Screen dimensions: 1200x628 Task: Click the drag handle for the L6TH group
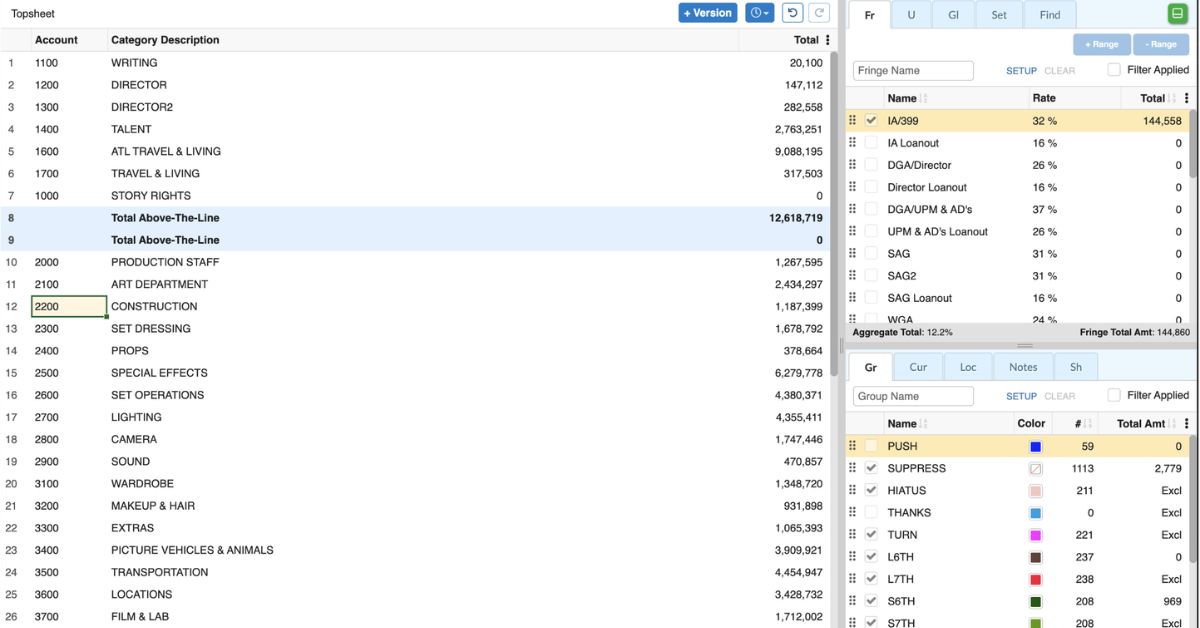click(853, 557)
